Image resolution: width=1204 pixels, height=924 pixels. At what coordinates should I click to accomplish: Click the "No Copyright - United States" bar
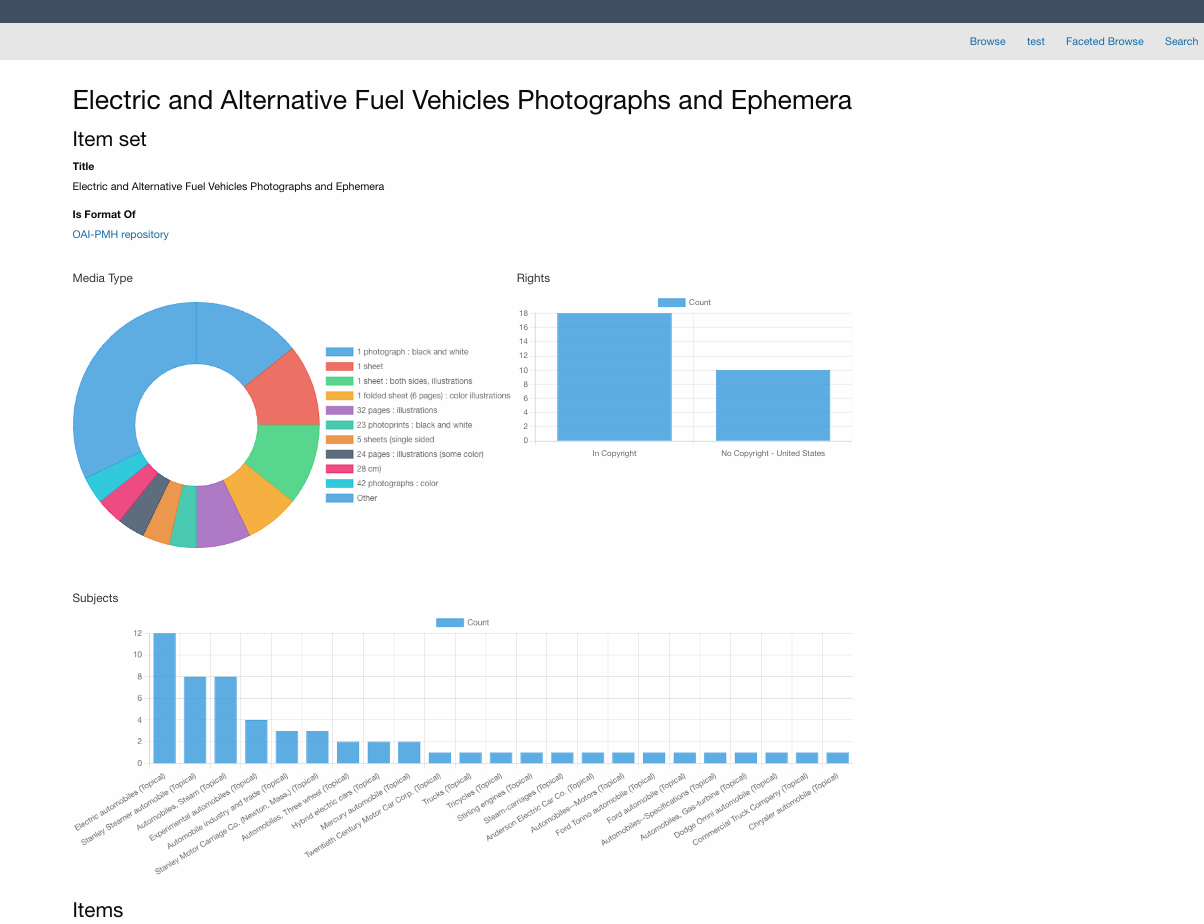773,405
